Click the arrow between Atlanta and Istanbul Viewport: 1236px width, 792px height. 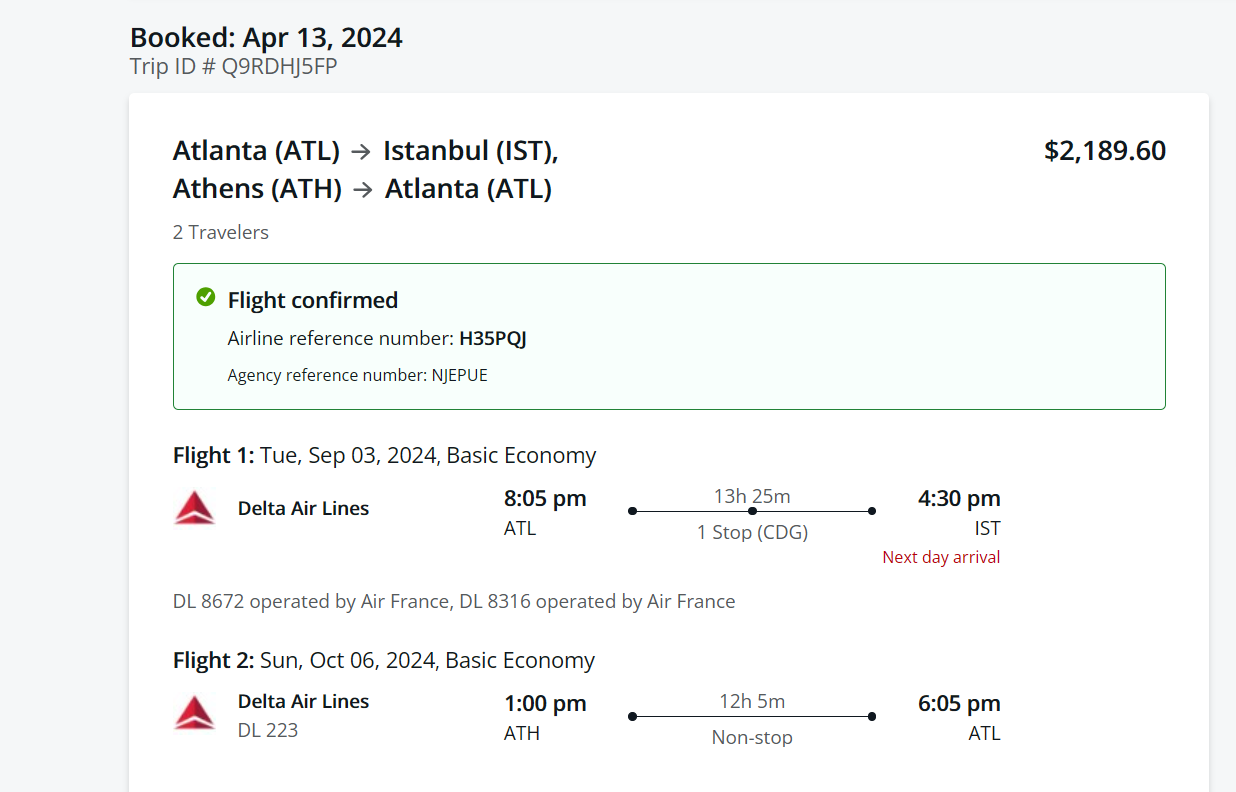click(x=362, y=152)
